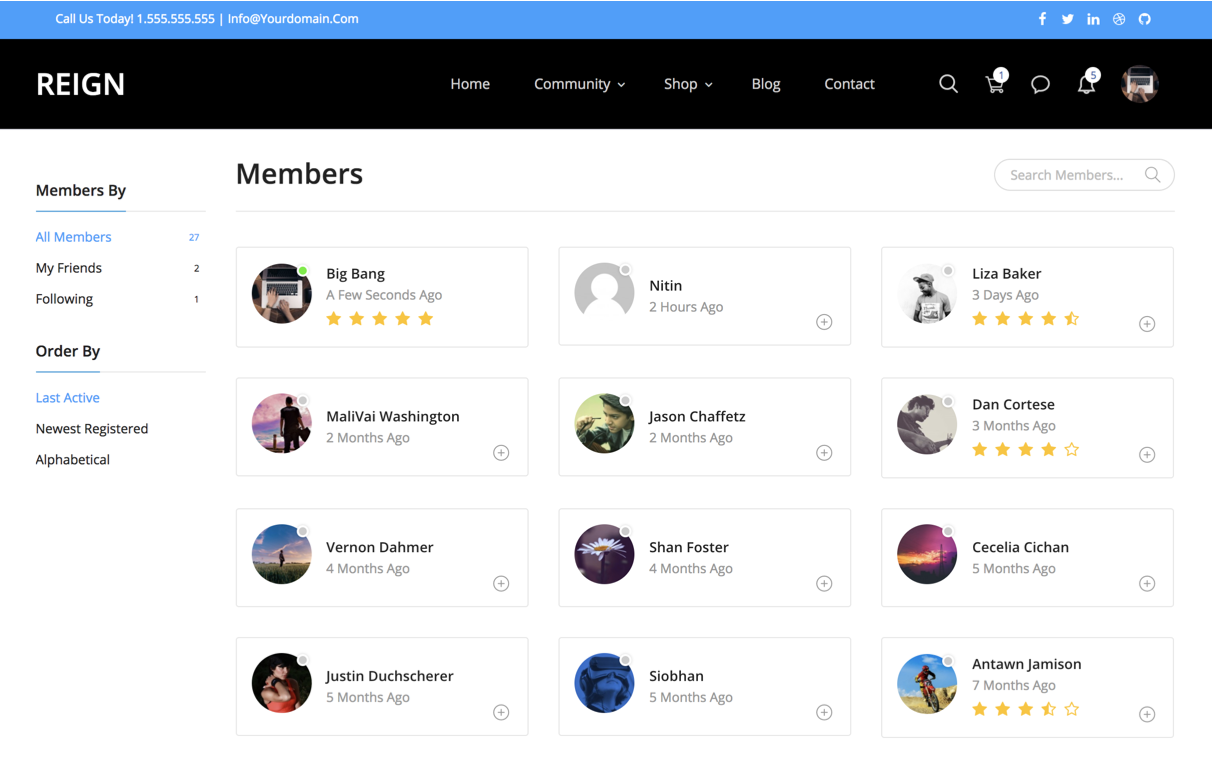Filter by My Friends
The height and width of the screenshot is (761, 1213).
click(x=69, y=268)
